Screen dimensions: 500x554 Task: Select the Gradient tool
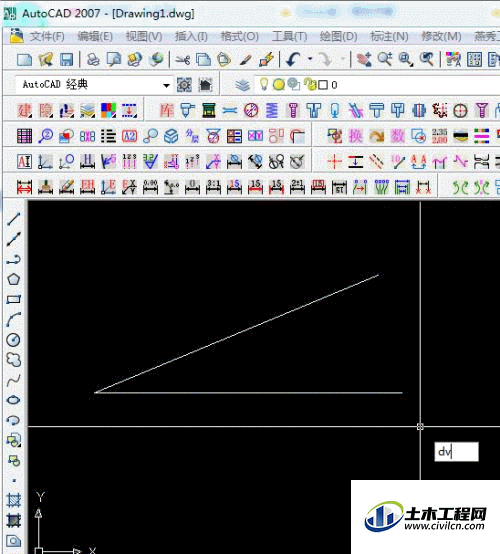[x=14, y=520]
